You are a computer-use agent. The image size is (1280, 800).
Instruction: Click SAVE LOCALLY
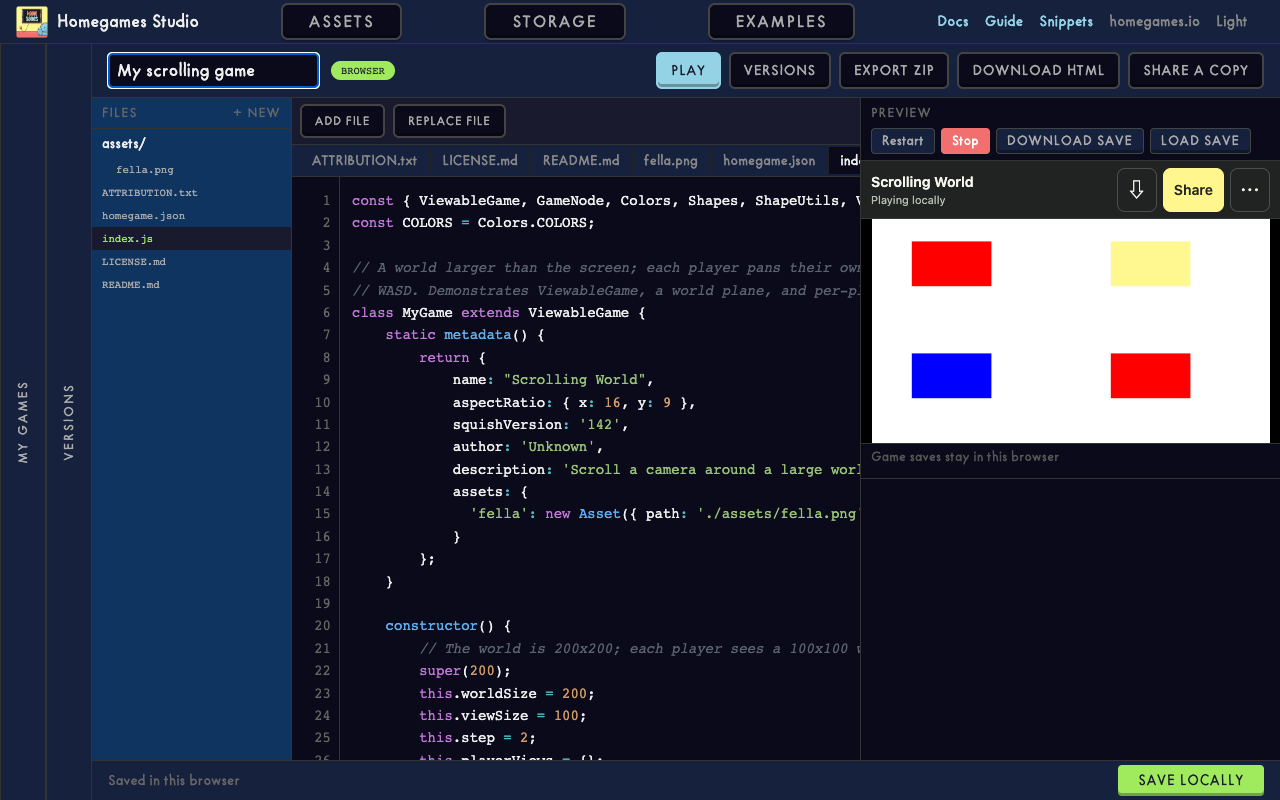click(x=1190, y=780)
